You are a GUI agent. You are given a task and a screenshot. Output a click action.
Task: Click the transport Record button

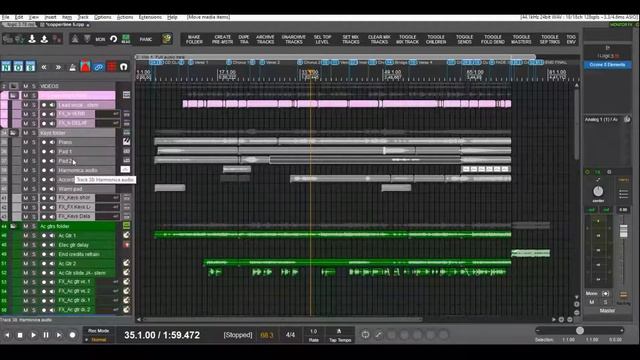[x=72, y=335]
